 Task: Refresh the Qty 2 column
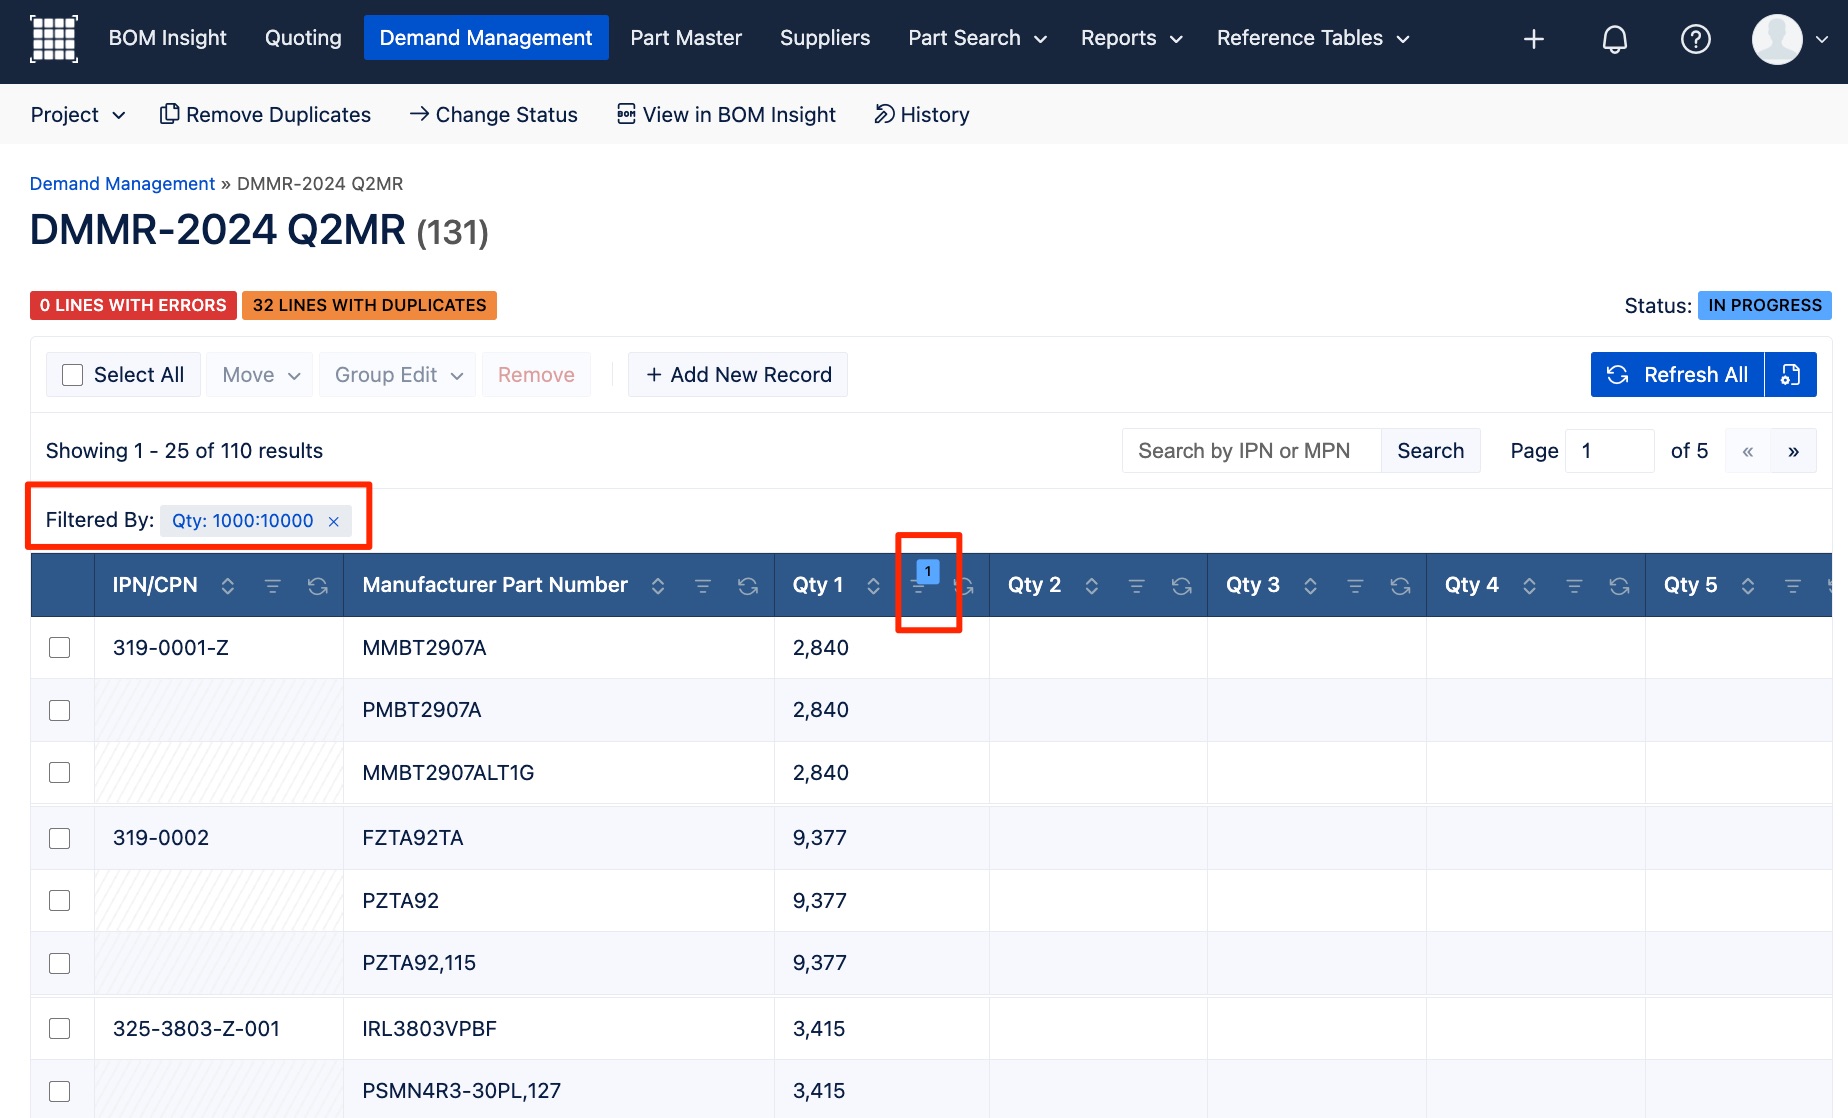point(1181,586)
